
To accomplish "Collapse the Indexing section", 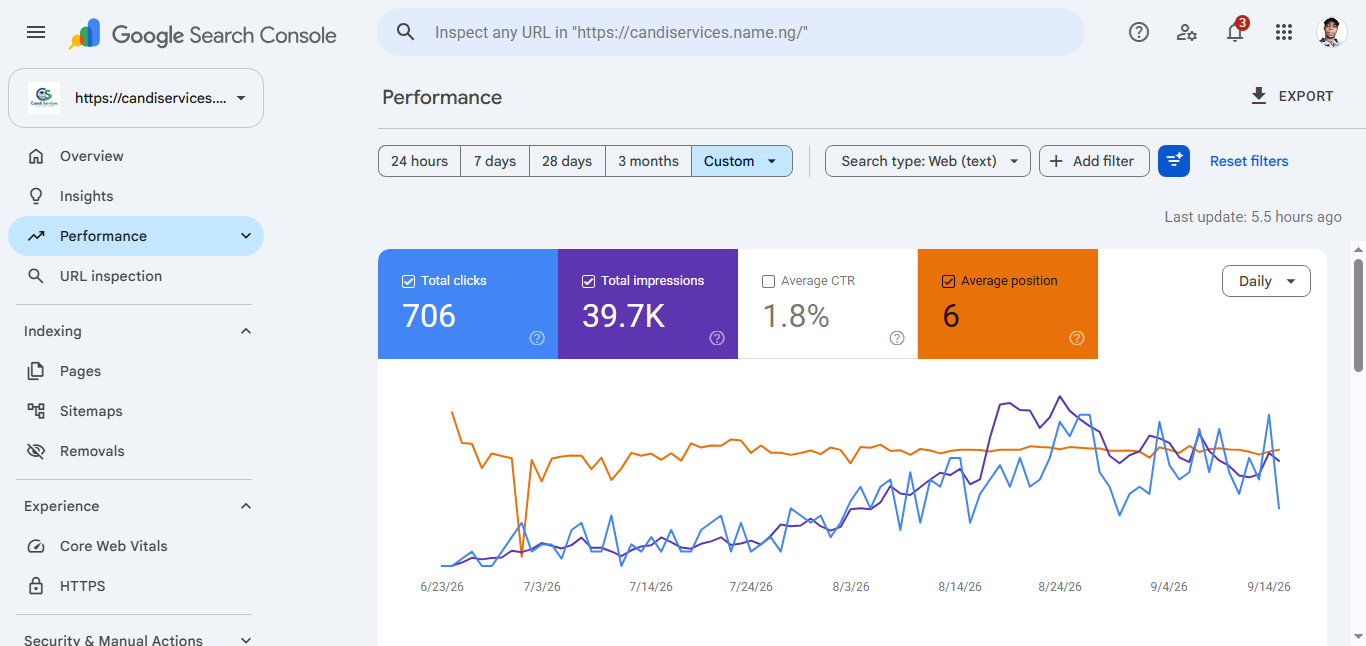I will pyautogui.click(x=246, y=331).
